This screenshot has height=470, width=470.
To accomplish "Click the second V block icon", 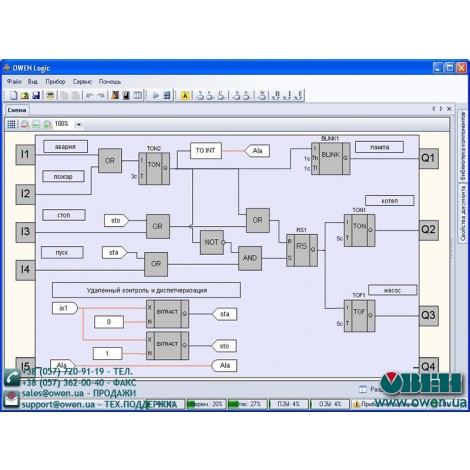I will (210, 96).
